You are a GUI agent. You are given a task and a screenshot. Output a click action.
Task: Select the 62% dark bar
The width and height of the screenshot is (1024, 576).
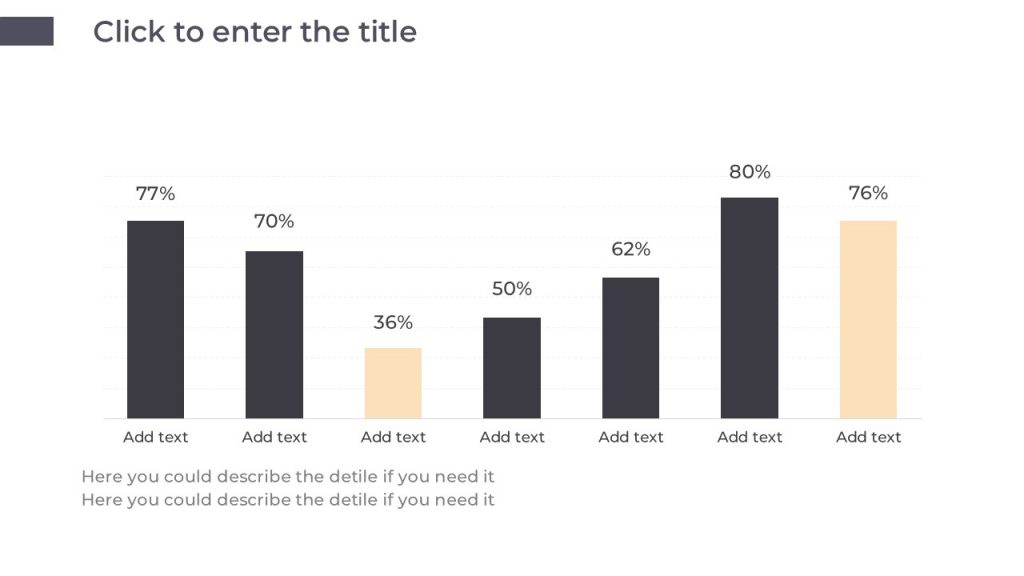coord(631,348)
